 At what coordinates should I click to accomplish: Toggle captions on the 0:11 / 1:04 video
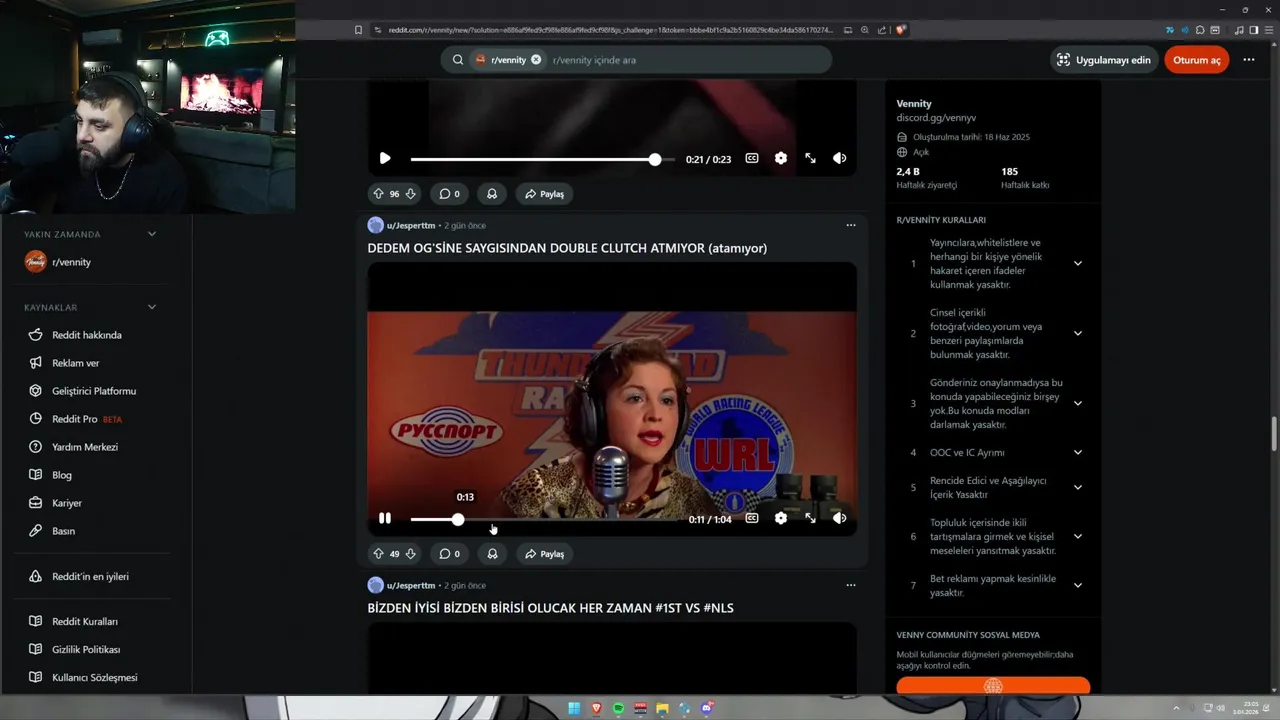click(752, 518)
